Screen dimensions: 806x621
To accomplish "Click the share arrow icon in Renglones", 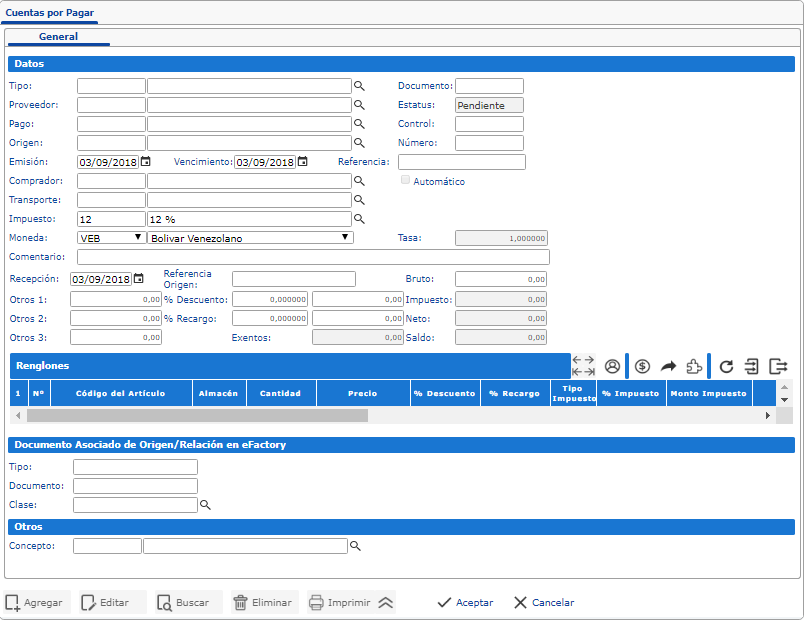I will pyautogui.click(x=669, y=366).
